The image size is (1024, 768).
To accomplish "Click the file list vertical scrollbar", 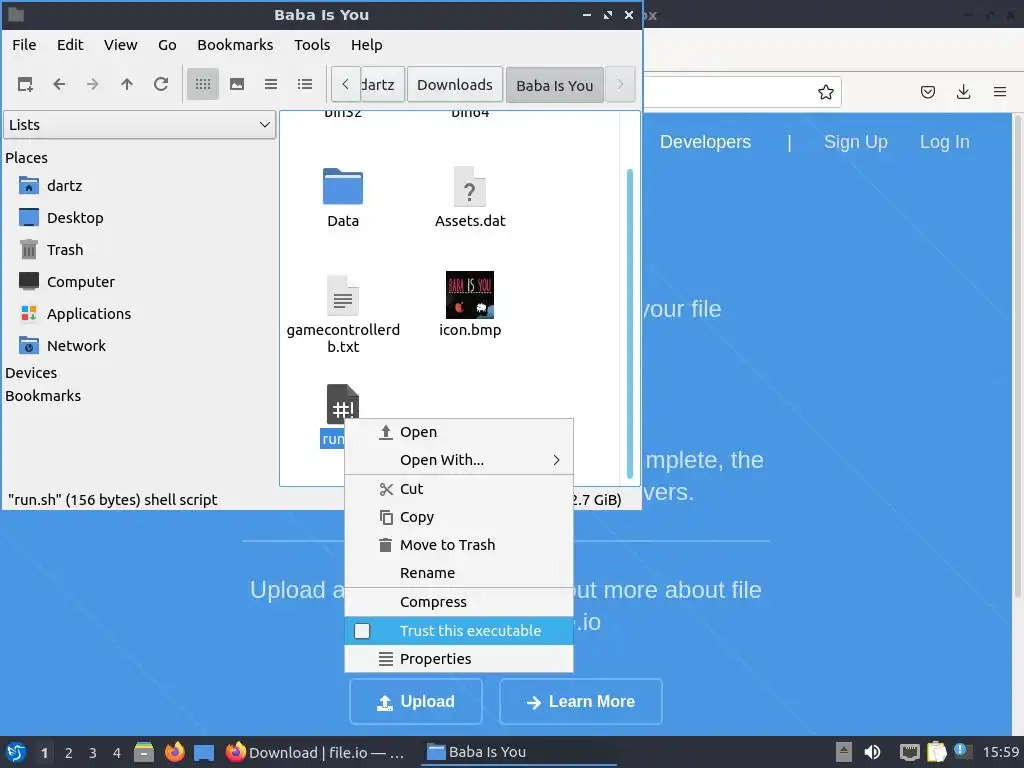I will tap(630, 323).
